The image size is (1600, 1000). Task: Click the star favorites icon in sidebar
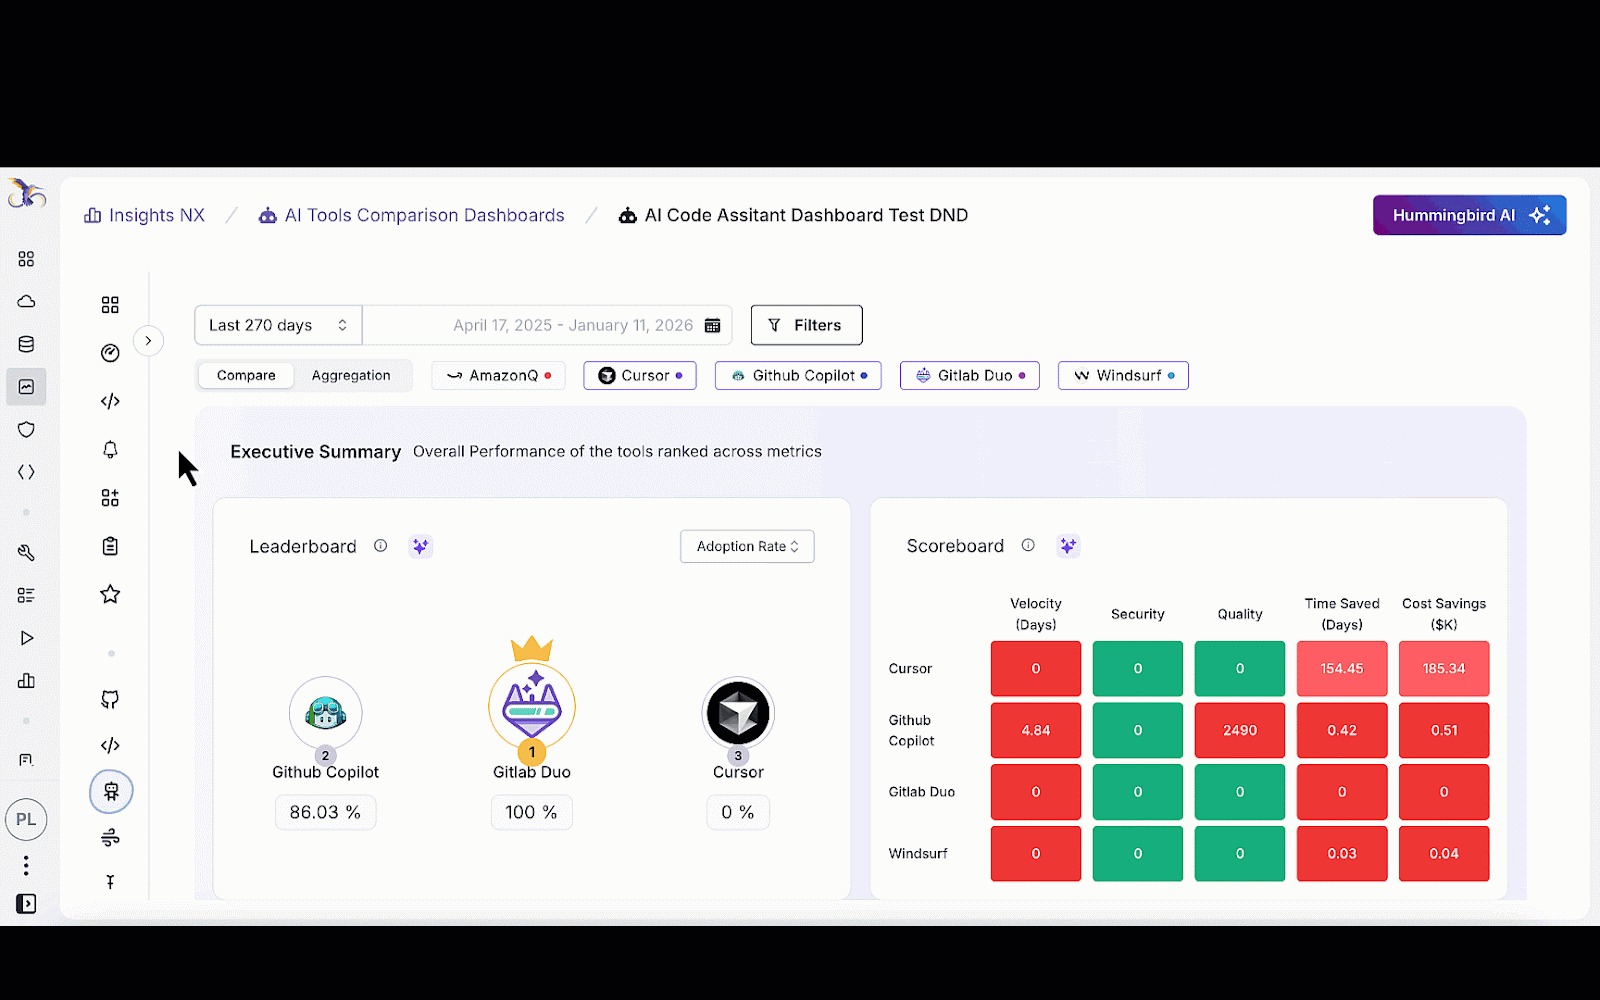(x=110, y=595)
